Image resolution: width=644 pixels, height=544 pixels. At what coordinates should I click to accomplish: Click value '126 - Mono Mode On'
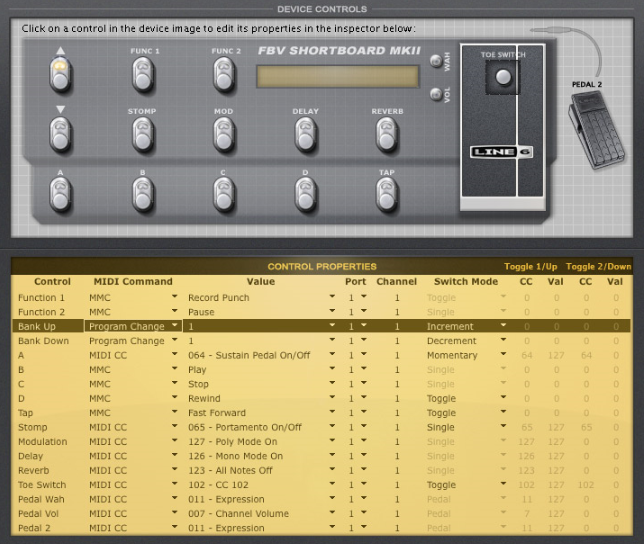pos(235,456)
